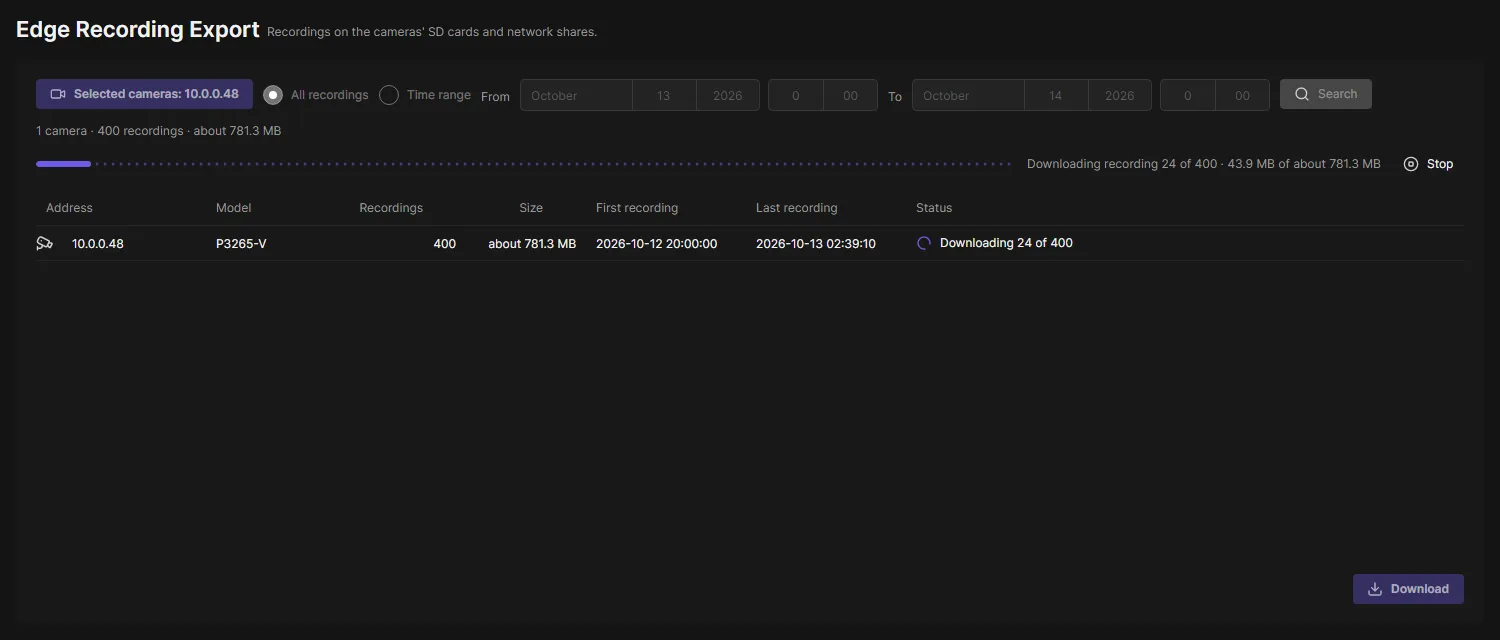This screenshot has height=640, width=1500.
Task: Click the Search button
Action: 1326,94
